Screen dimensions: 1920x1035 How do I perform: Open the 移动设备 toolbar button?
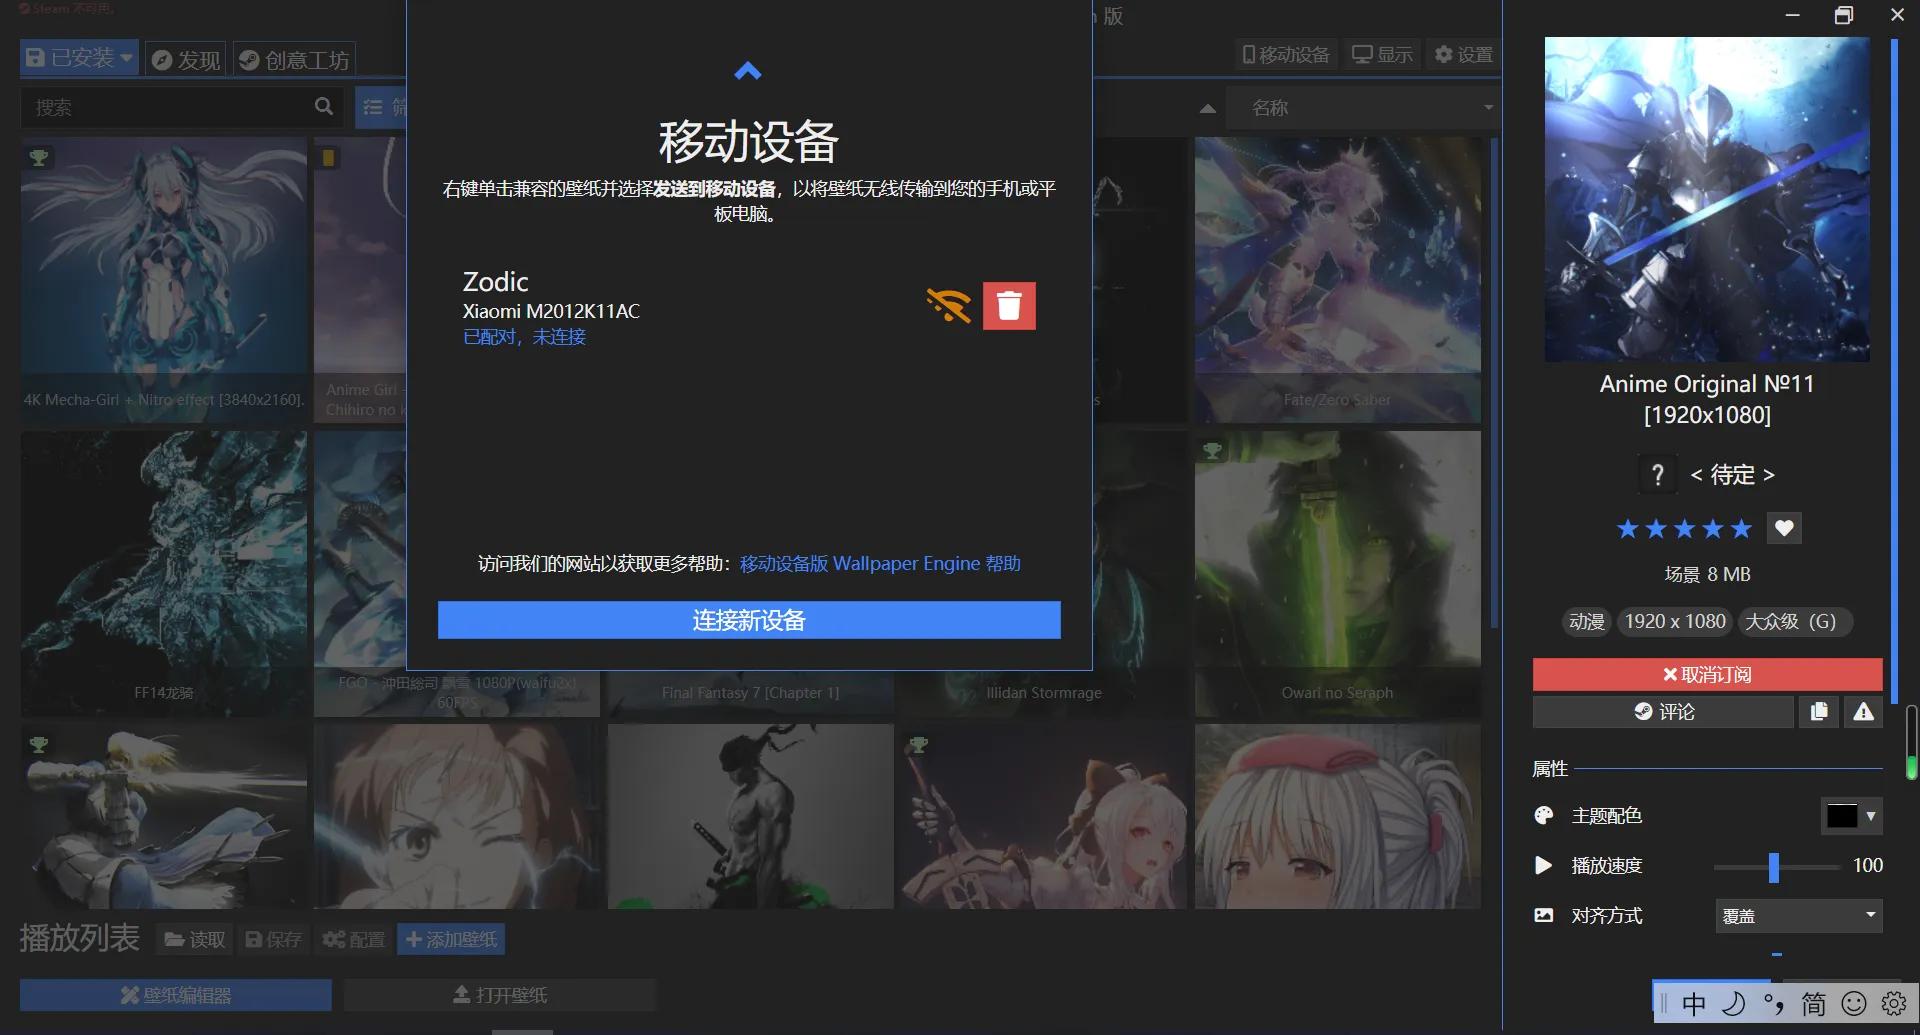point(1286,54)
